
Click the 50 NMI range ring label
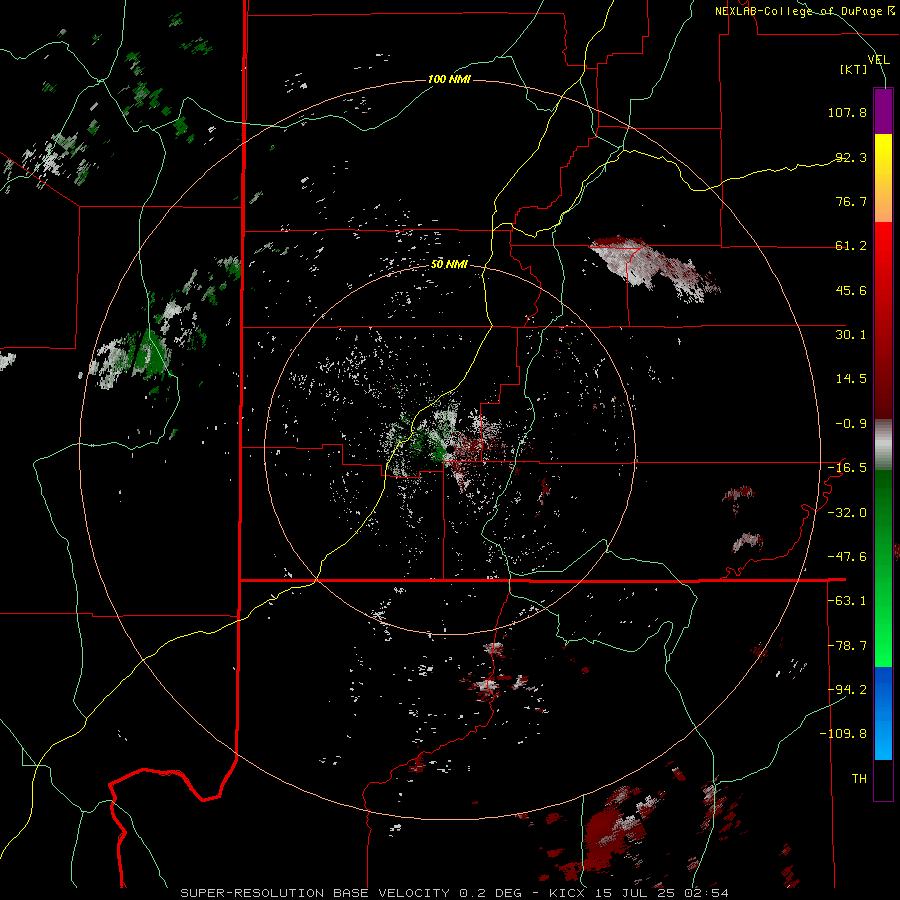[x=449, y=265]
